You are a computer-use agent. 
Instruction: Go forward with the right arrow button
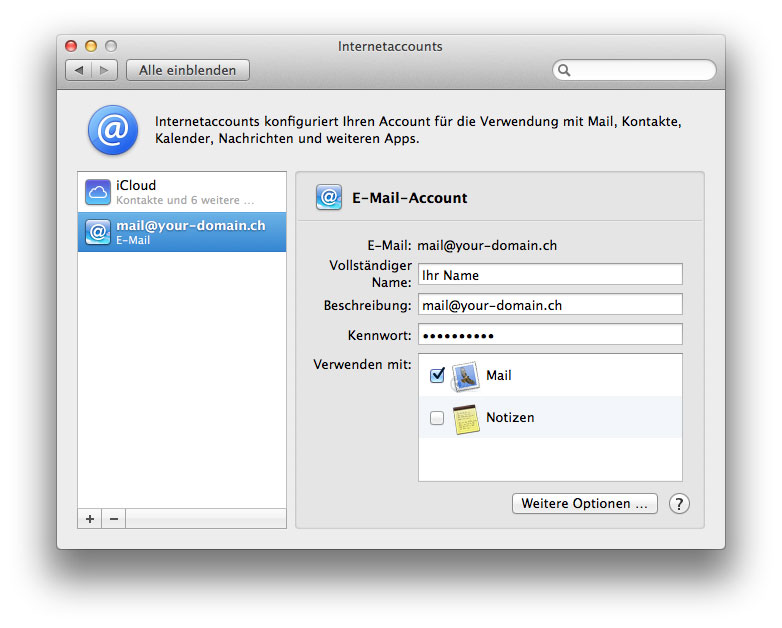click(x=105, y=70)
